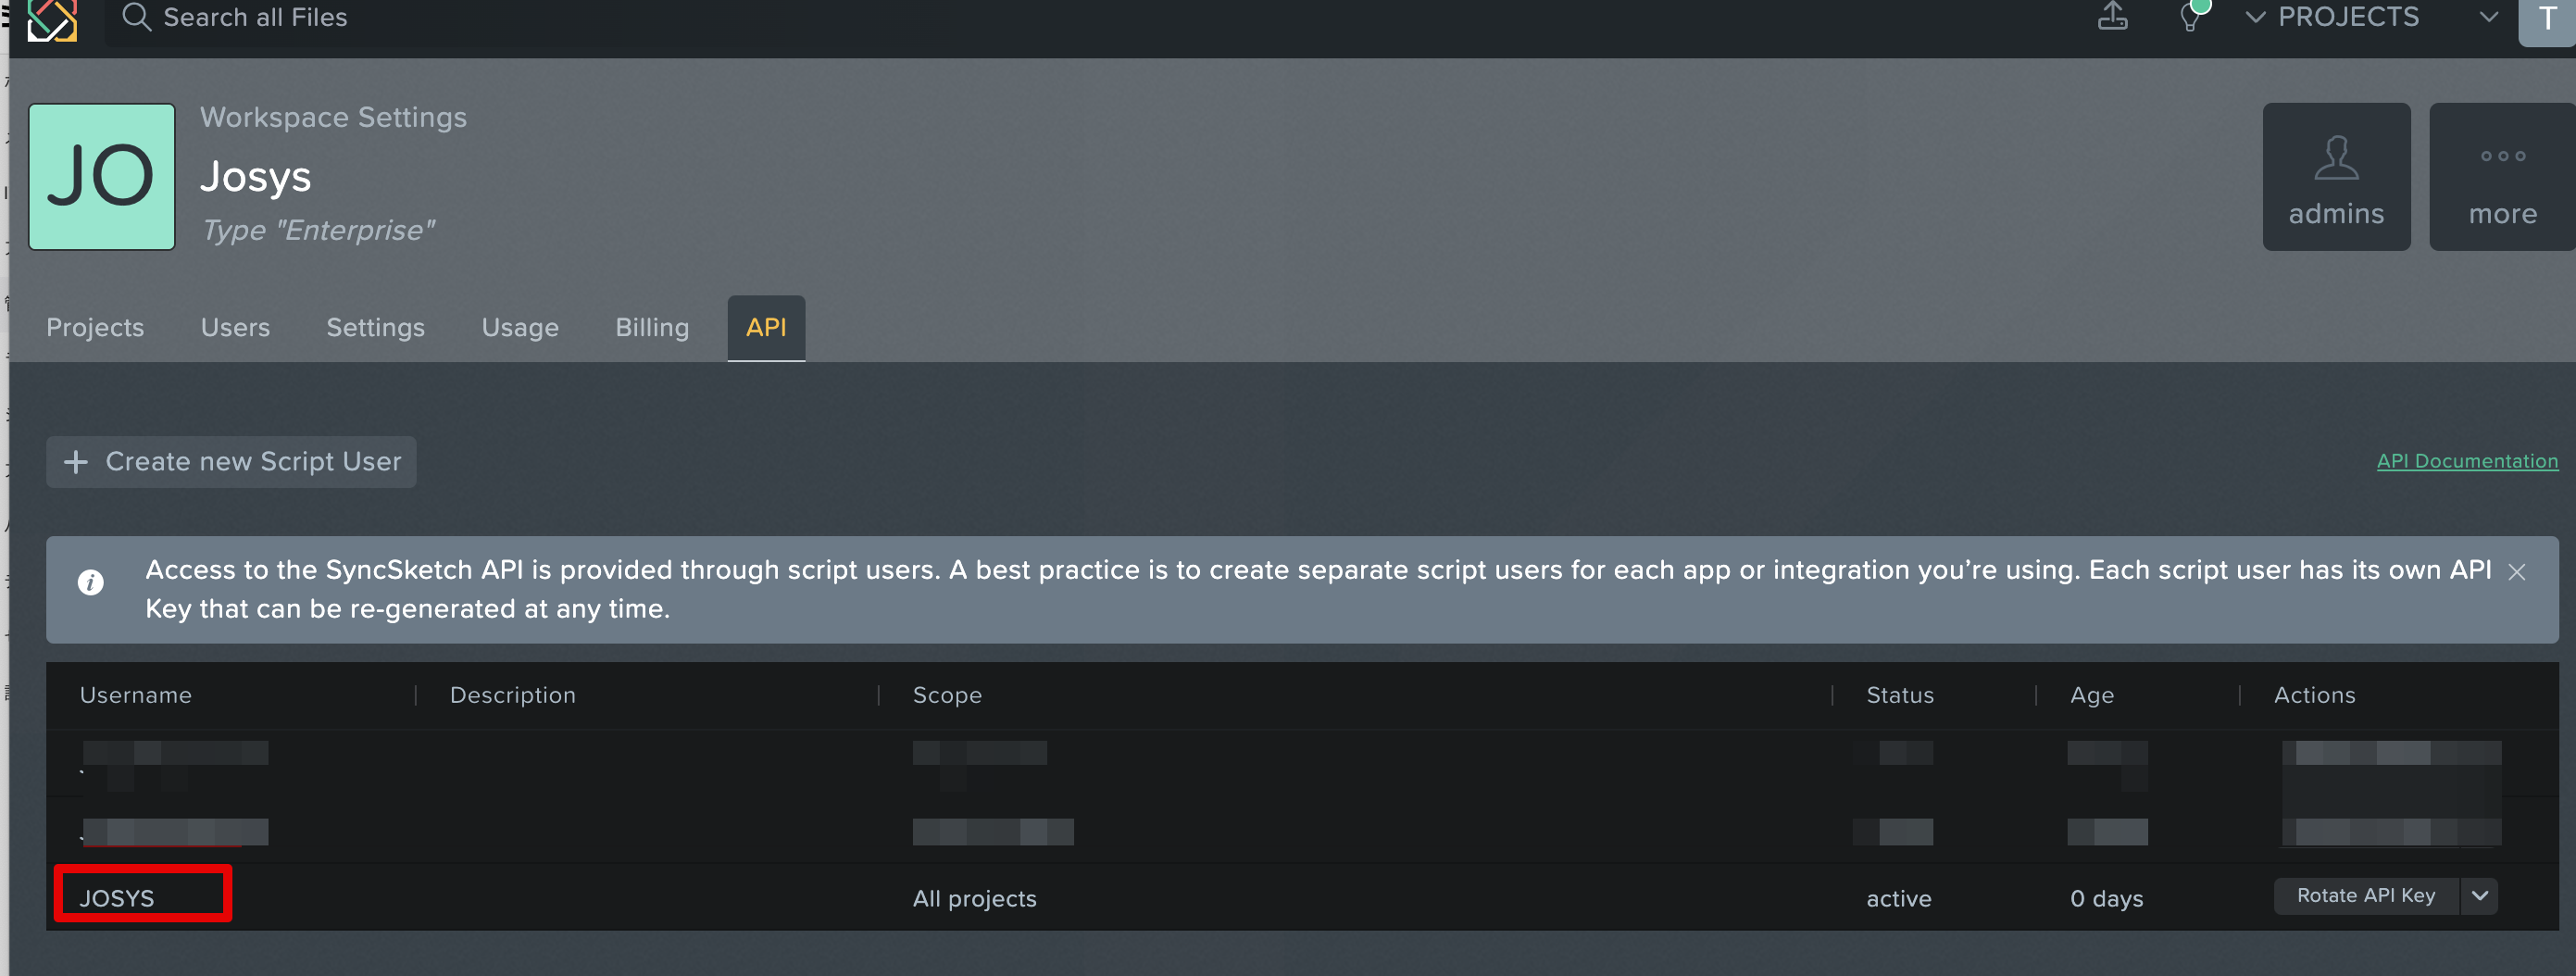Open the Usage tab

(x=520, y=328)
